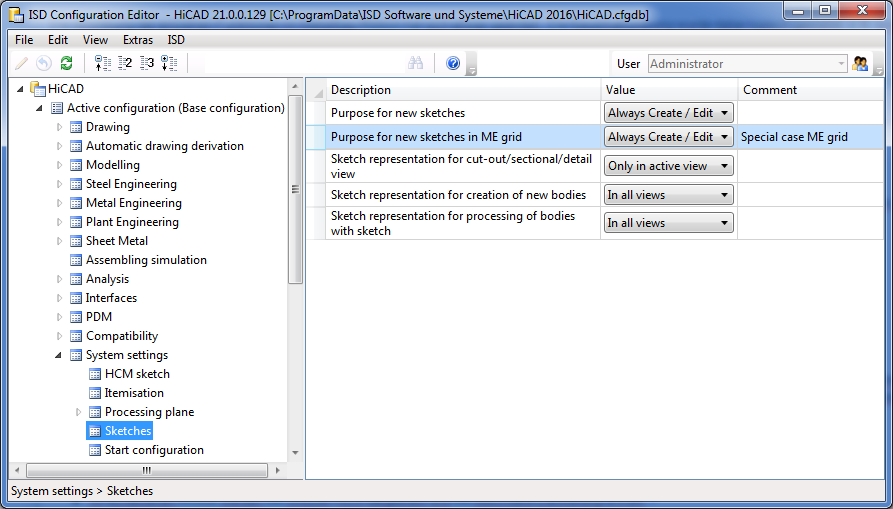Click the Comment column header
The height and width of the screenshot is (509, 893).
[811, 90]
